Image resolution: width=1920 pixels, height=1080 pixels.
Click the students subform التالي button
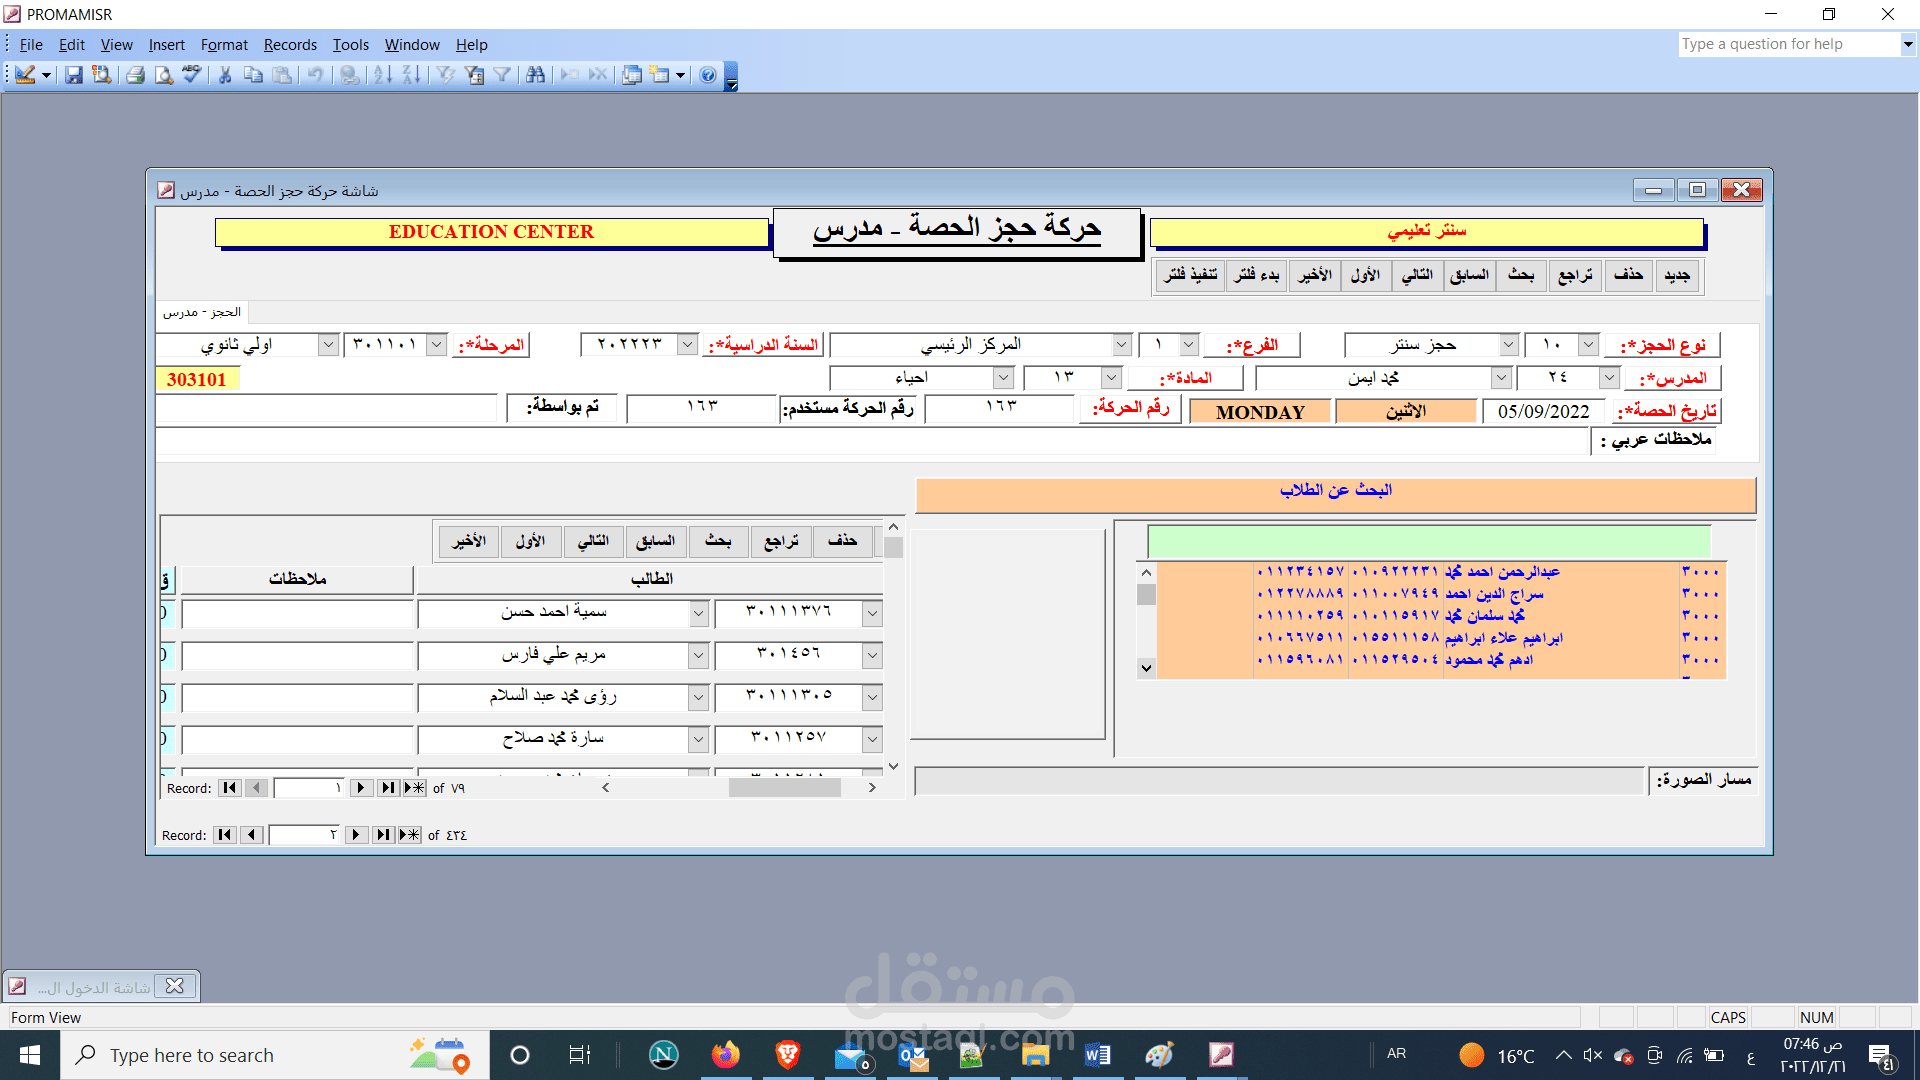tap(593, 541)
